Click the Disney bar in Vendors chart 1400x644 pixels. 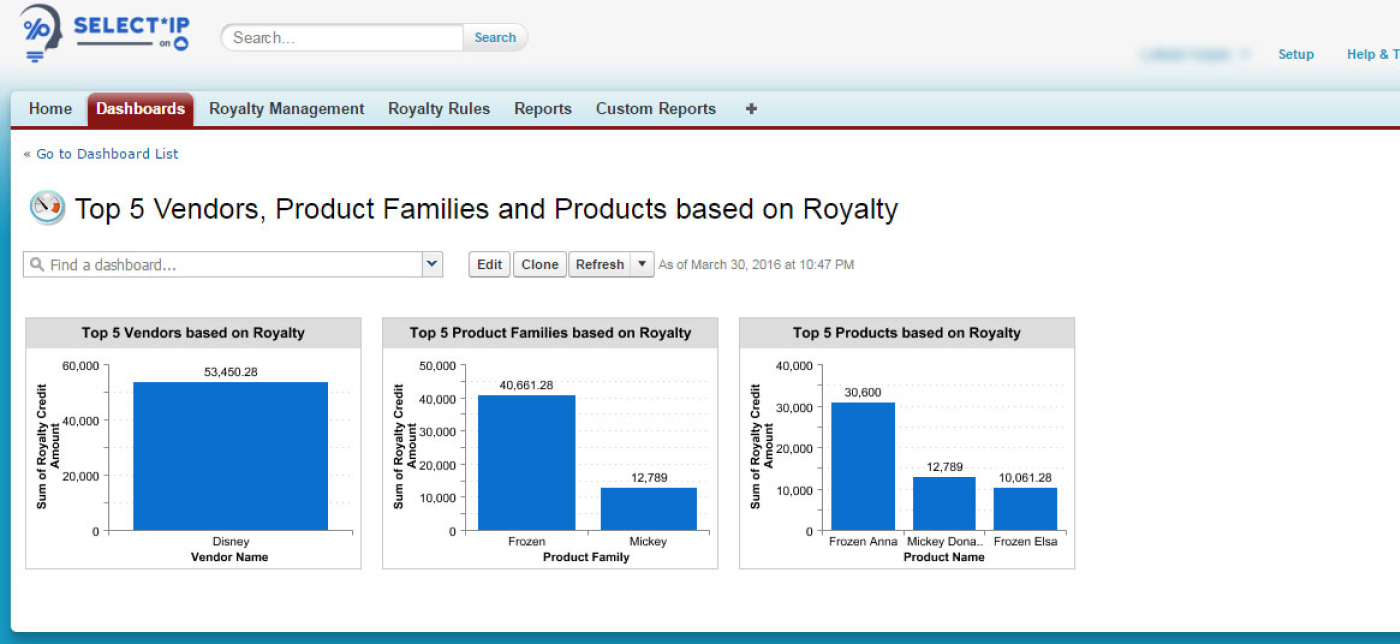tap(230, 455)
